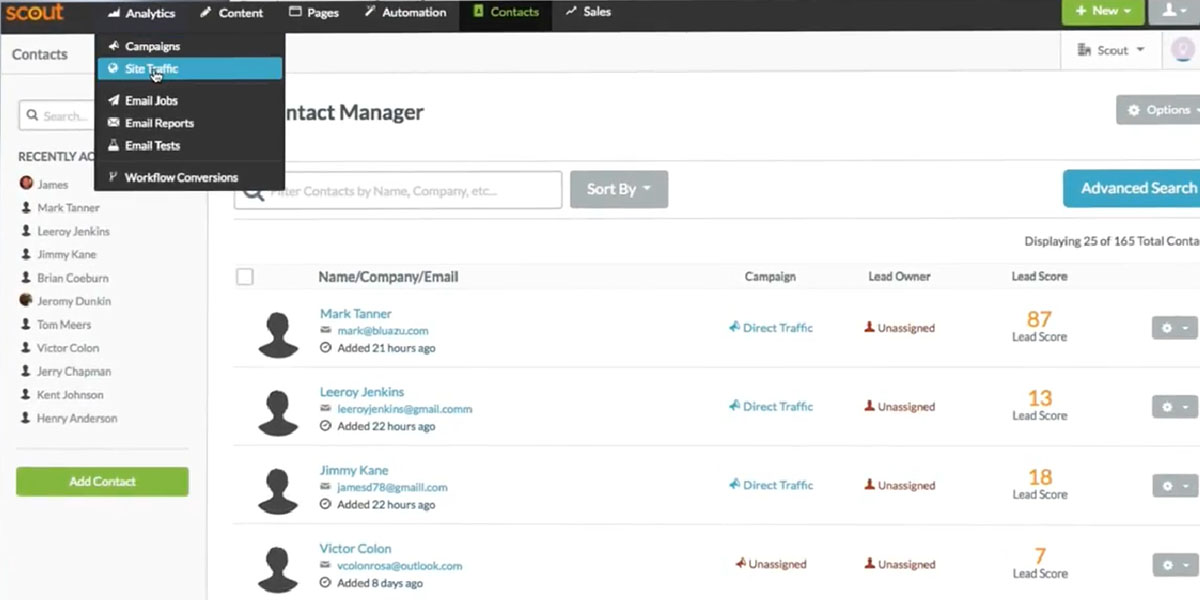This screenshot has height=600, width=1200.
Task: Click James avatar in recently added list
Action: coord(27,184)
